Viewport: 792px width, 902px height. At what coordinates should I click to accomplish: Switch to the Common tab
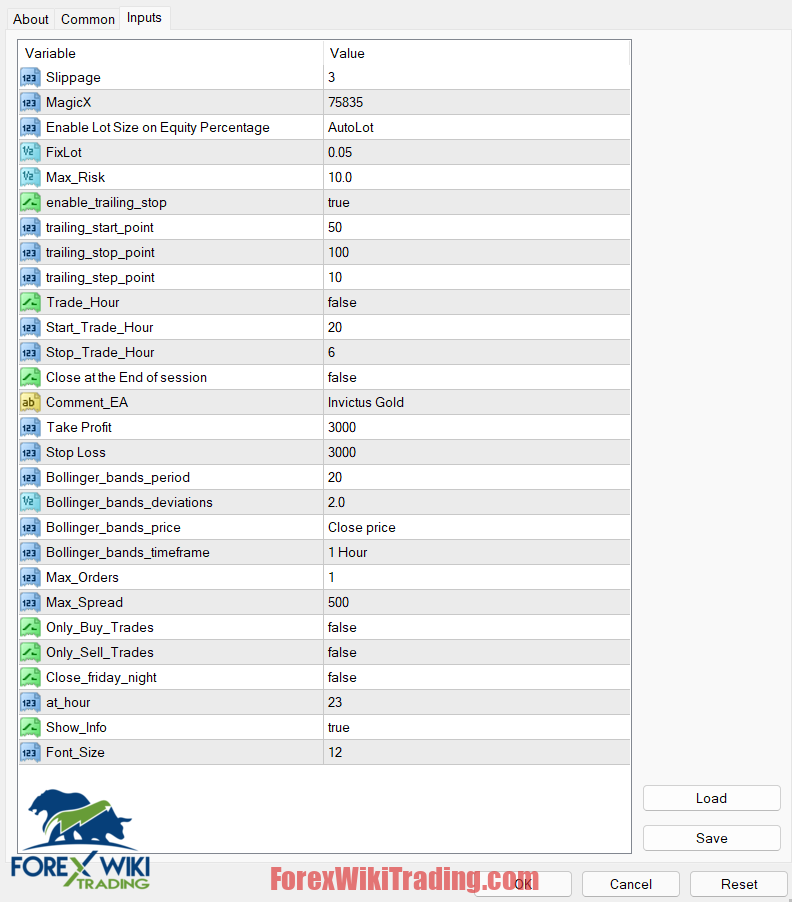coord(87,20)
